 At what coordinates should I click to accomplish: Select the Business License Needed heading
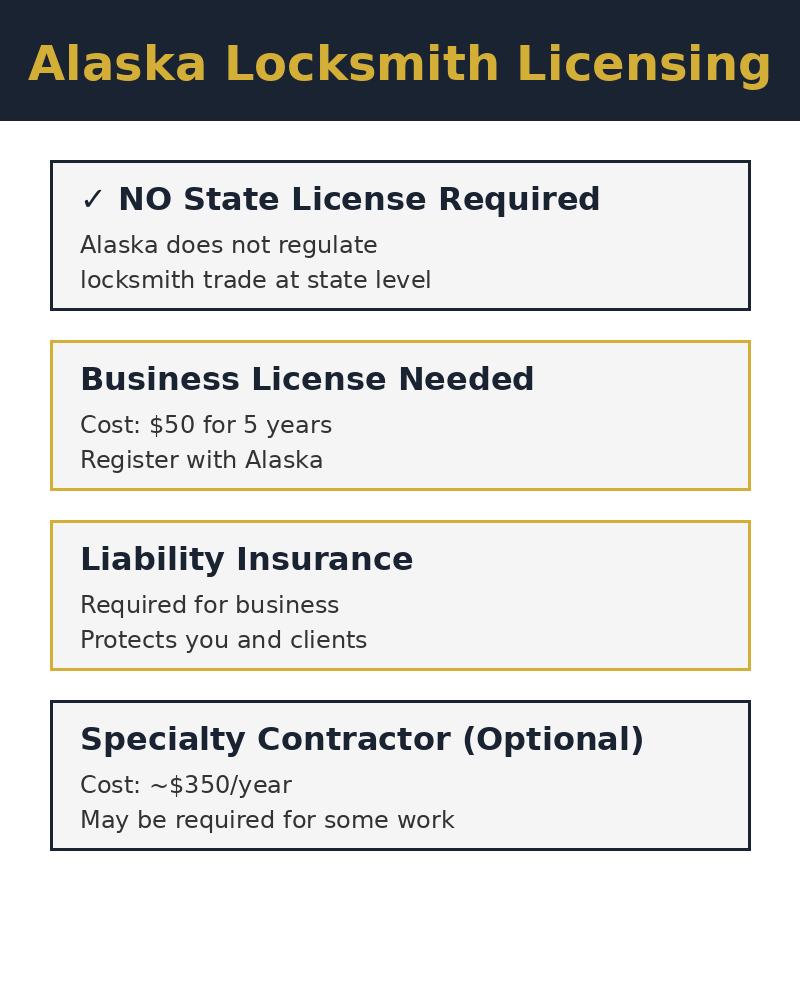coord(307,380)
